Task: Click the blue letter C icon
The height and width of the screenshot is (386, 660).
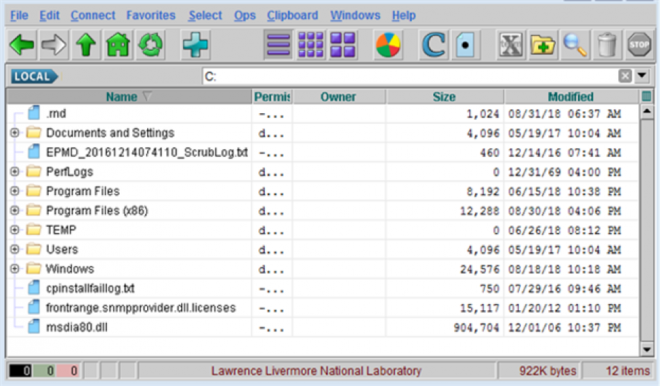Action: click(433, 44)
